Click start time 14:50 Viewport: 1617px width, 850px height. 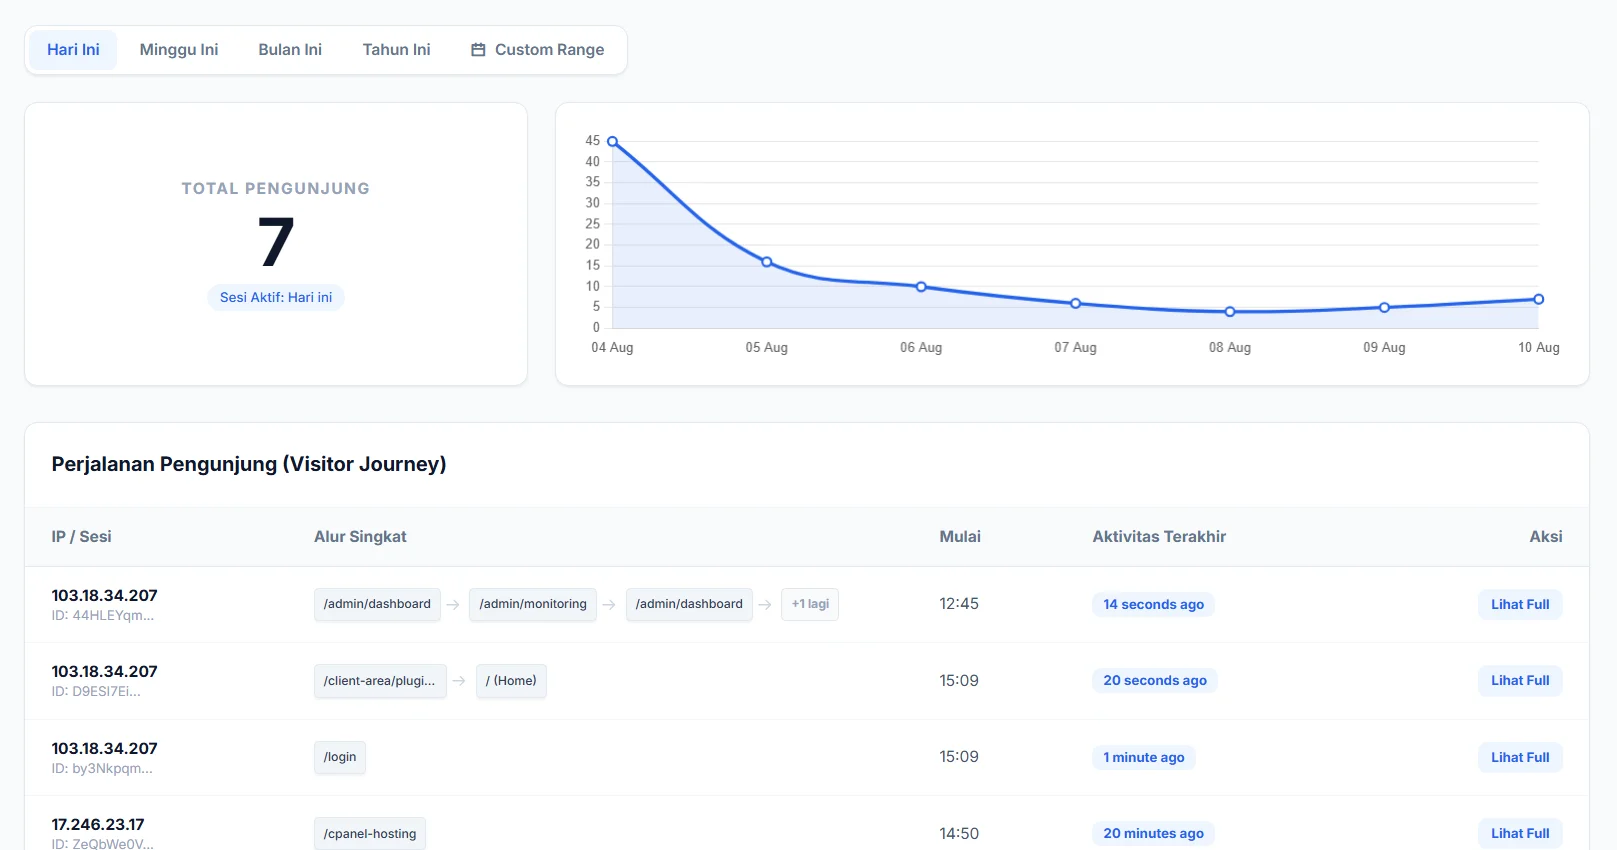[959, 833]
